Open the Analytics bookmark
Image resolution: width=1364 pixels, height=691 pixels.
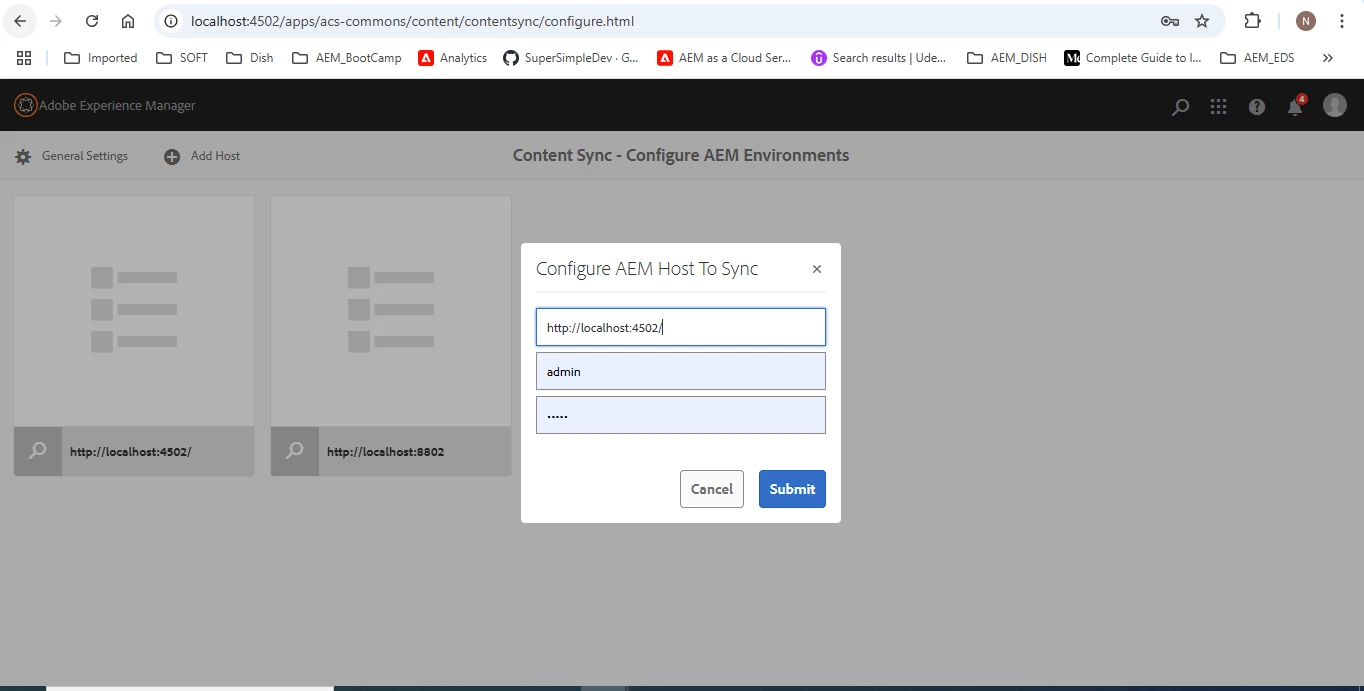pos(453,58)
